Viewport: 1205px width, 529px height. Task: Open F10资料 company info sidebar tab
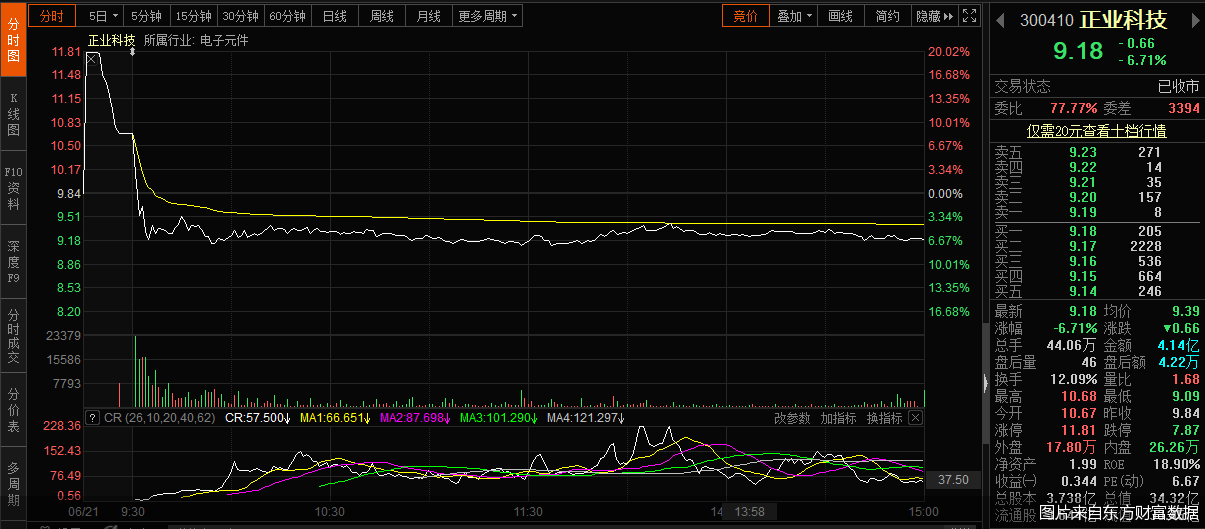pos(13,188)
